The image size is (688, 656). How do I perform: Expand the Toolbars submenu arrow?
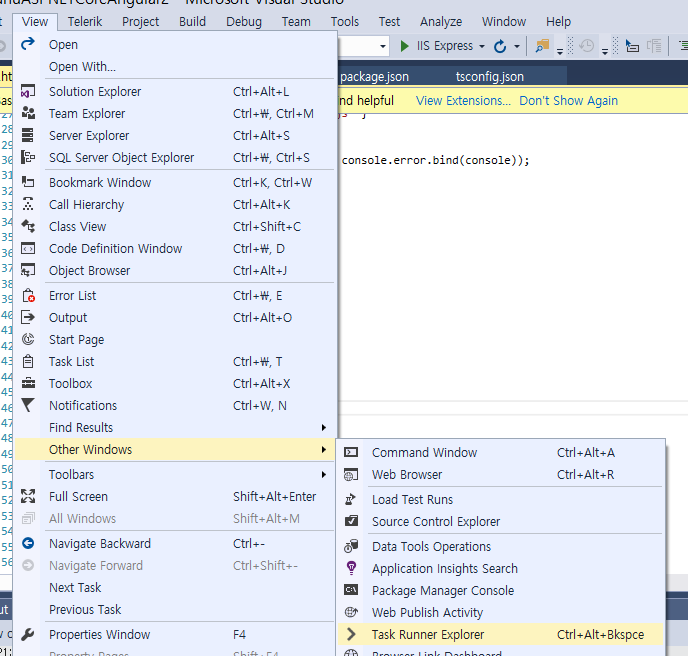pyautogui.click(x=323, y=474)
